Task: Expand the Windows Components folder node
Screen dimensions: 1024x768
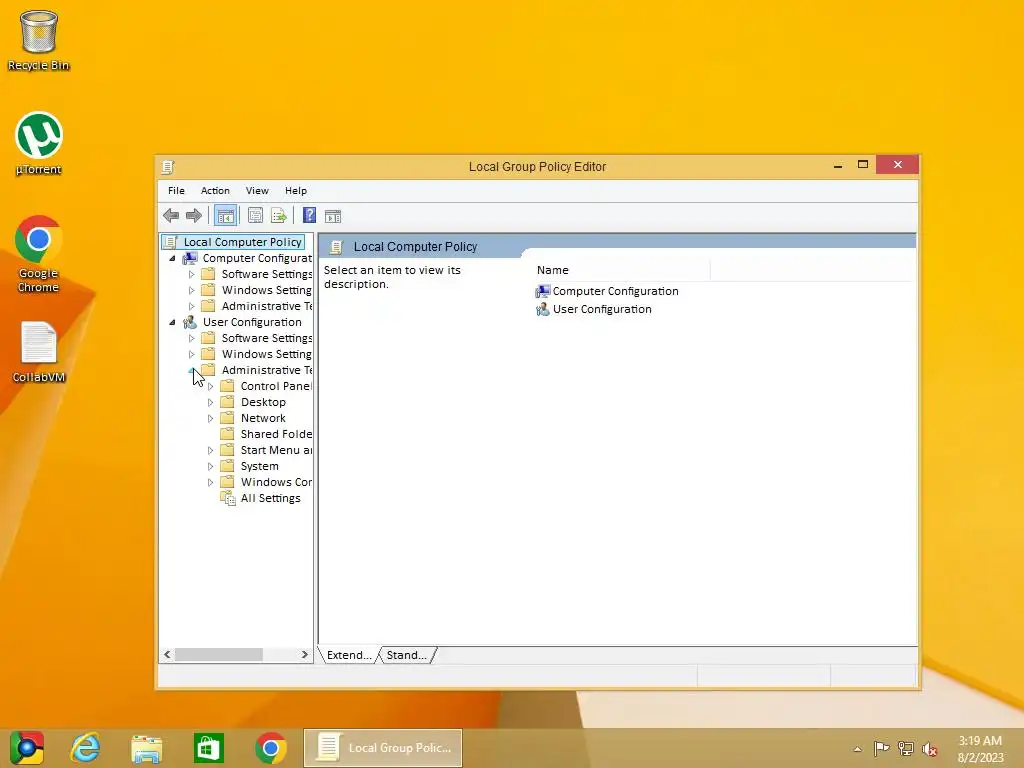Action: [210, 483]
